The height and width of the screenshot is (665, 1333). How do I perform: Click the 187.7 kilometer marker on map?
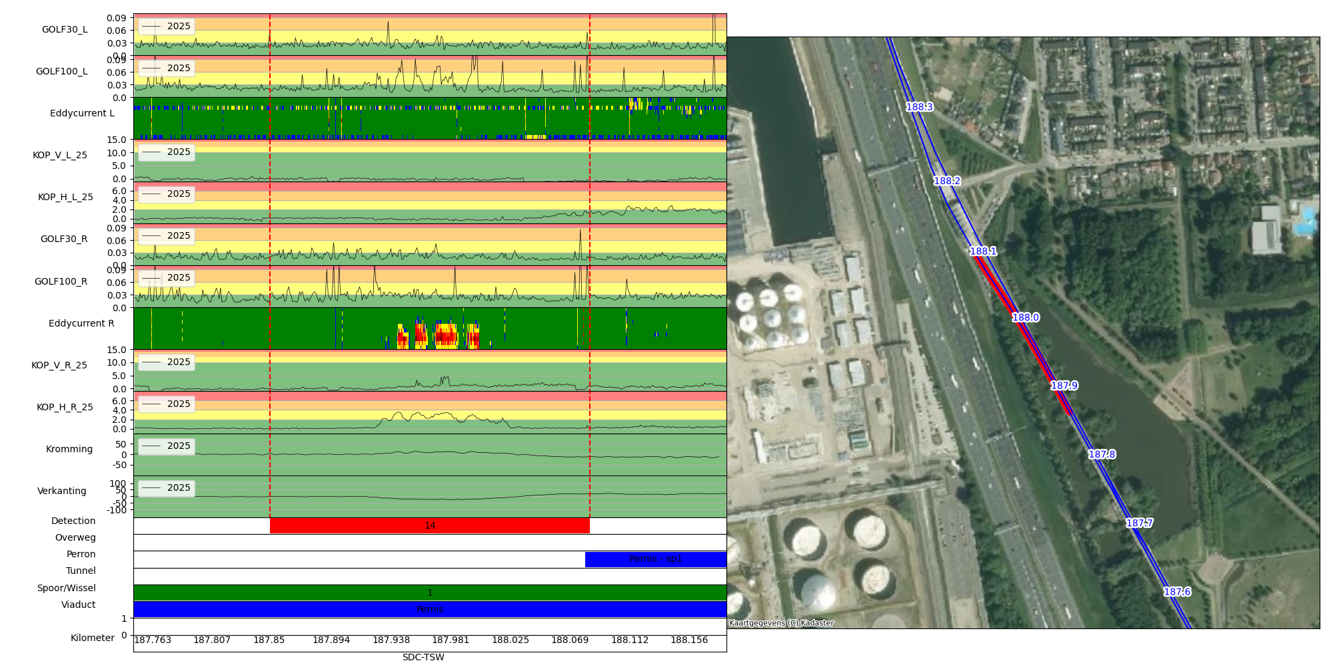1140,523
